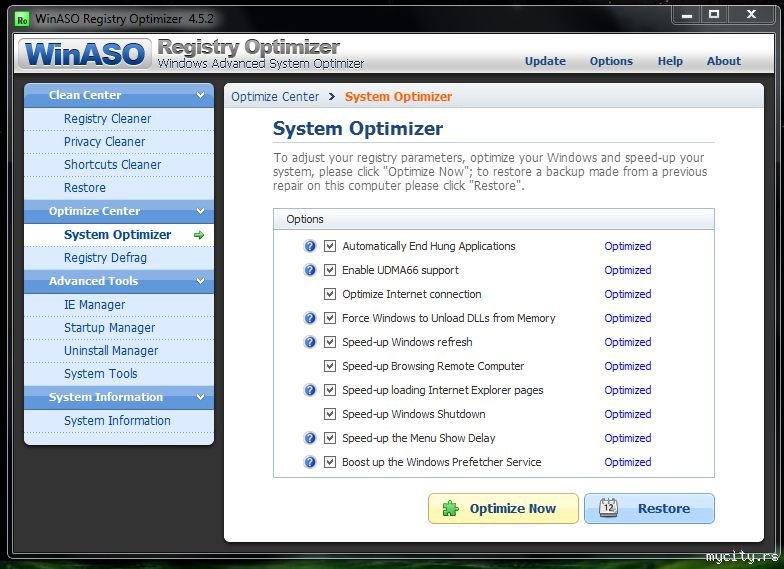
Task: Open Startup Manager tool
Action: tap(119, 328)
